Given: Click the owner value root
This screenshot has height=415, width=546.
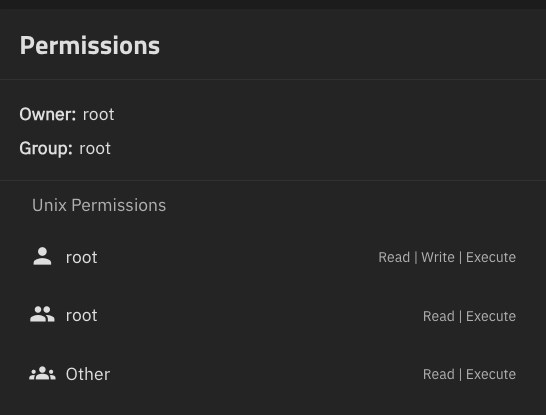Looking at the screenshot, I should point(99,115).
